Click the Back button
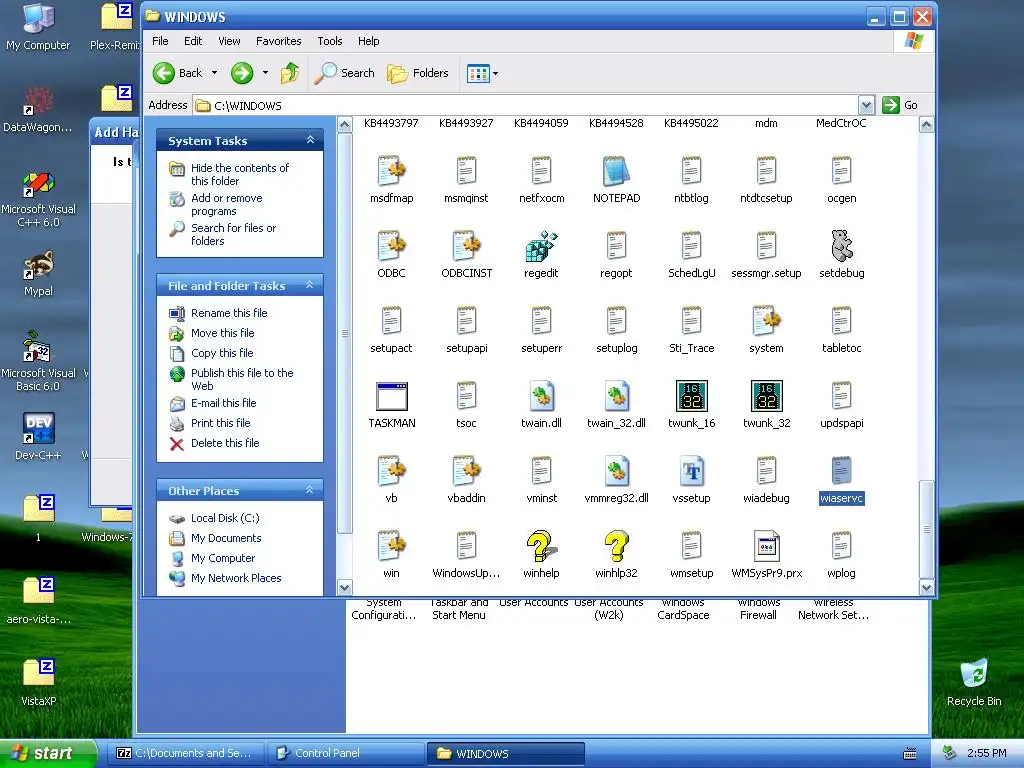The image size is (1024, 768). pyautogui.click(x=178, y=73)
